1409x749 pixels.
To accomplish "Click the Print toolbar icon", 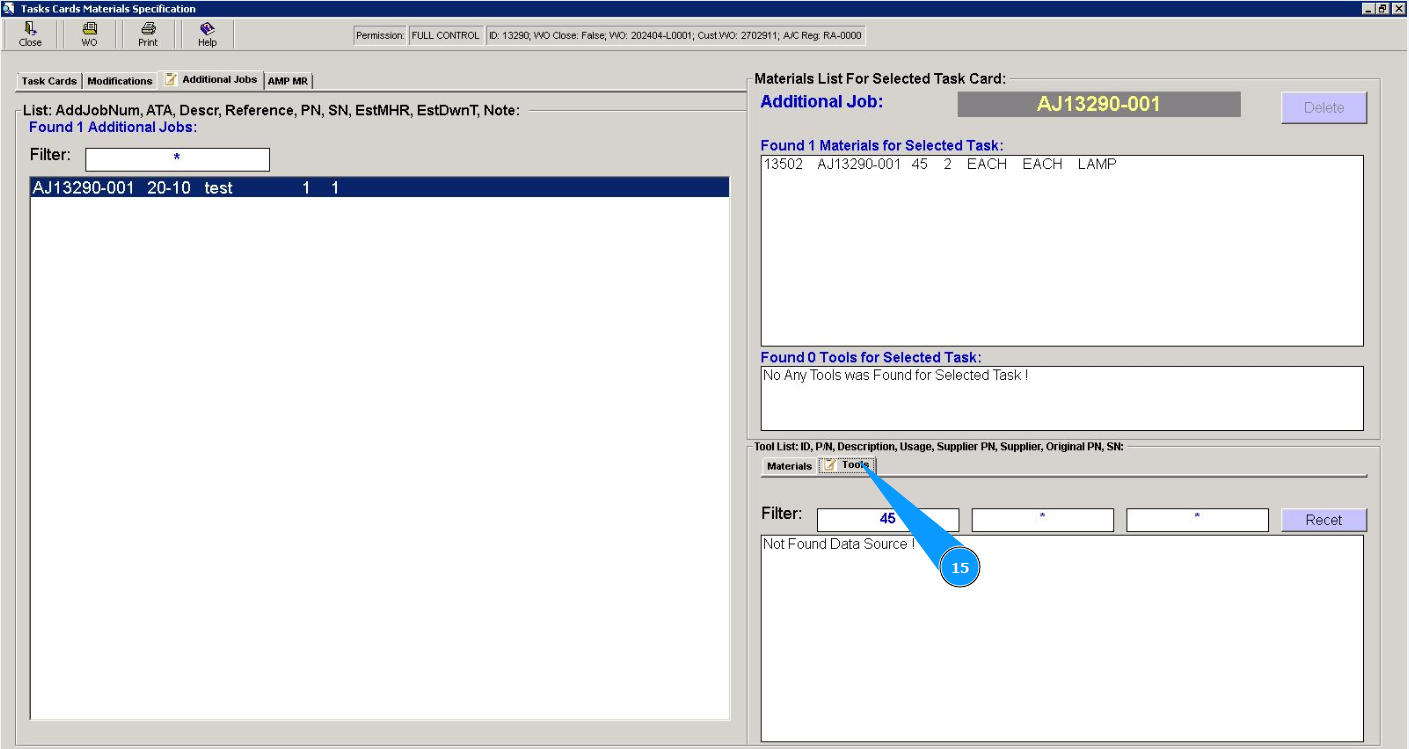I will pos(148,34).
